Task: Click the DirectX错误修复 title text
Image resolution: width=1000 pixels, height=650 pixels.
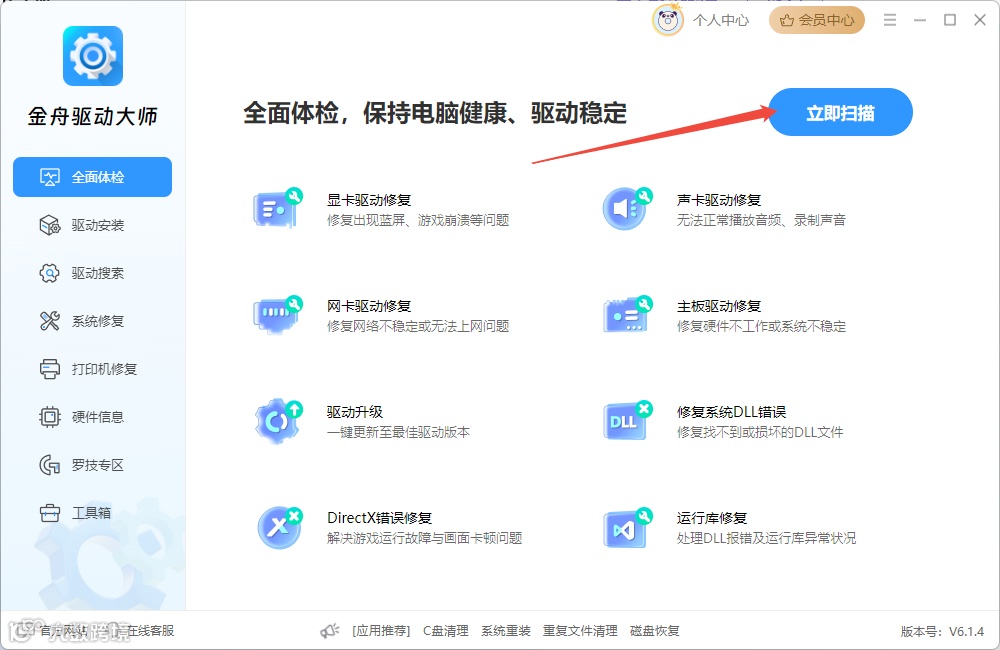Action: click(379, 518)
